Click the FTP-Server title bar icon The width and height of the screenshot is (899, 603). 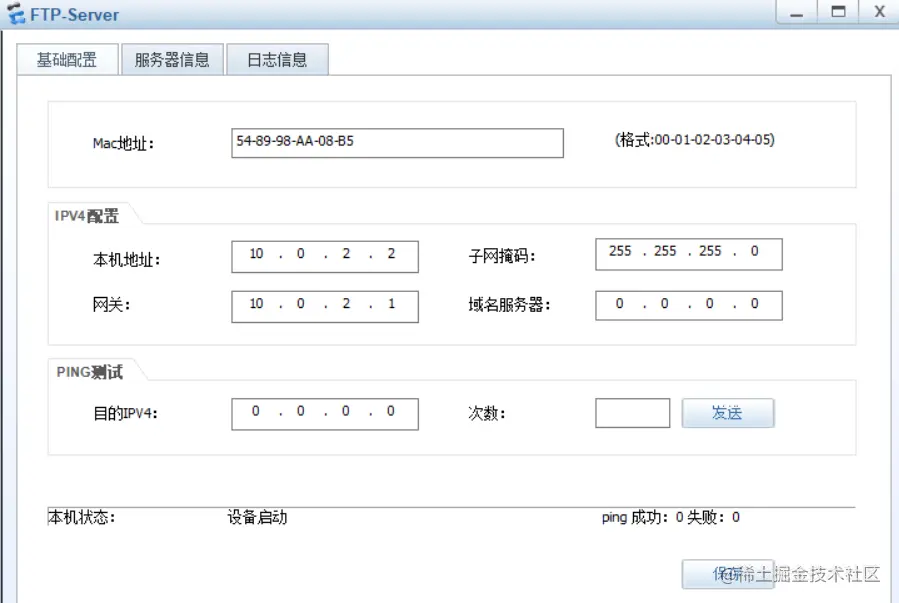tap(14, 13)
